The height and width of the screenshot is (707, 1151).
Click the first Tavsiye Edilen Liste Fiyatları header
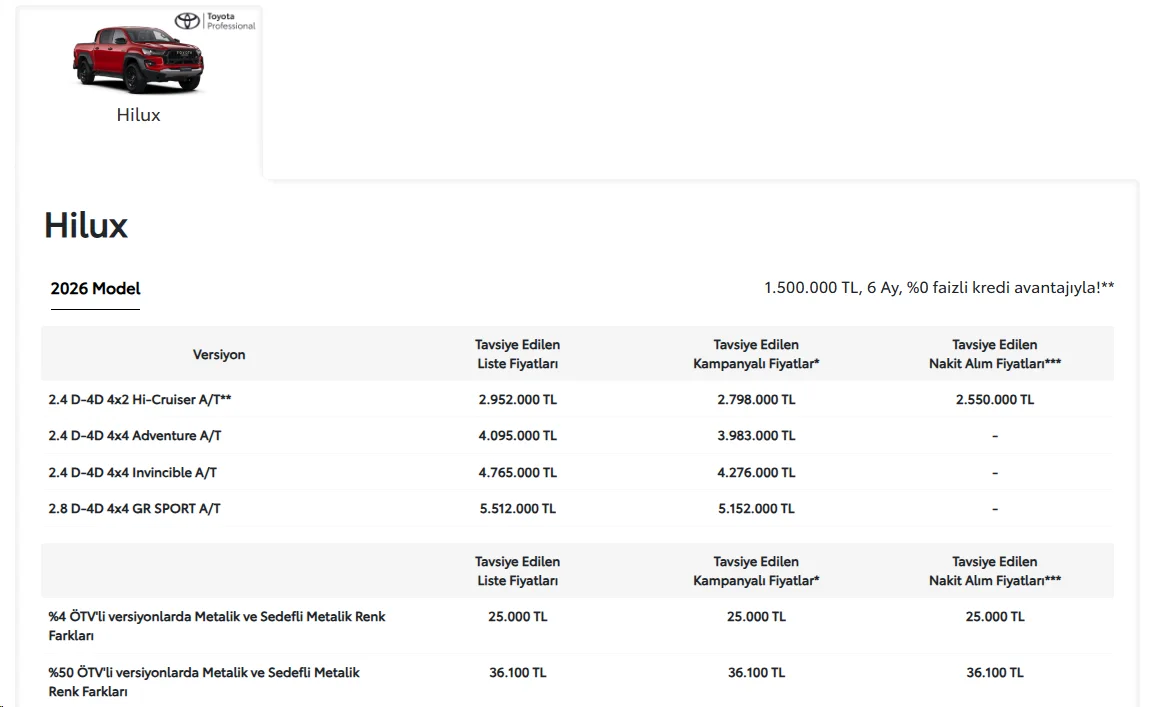(x=518, y=354)
